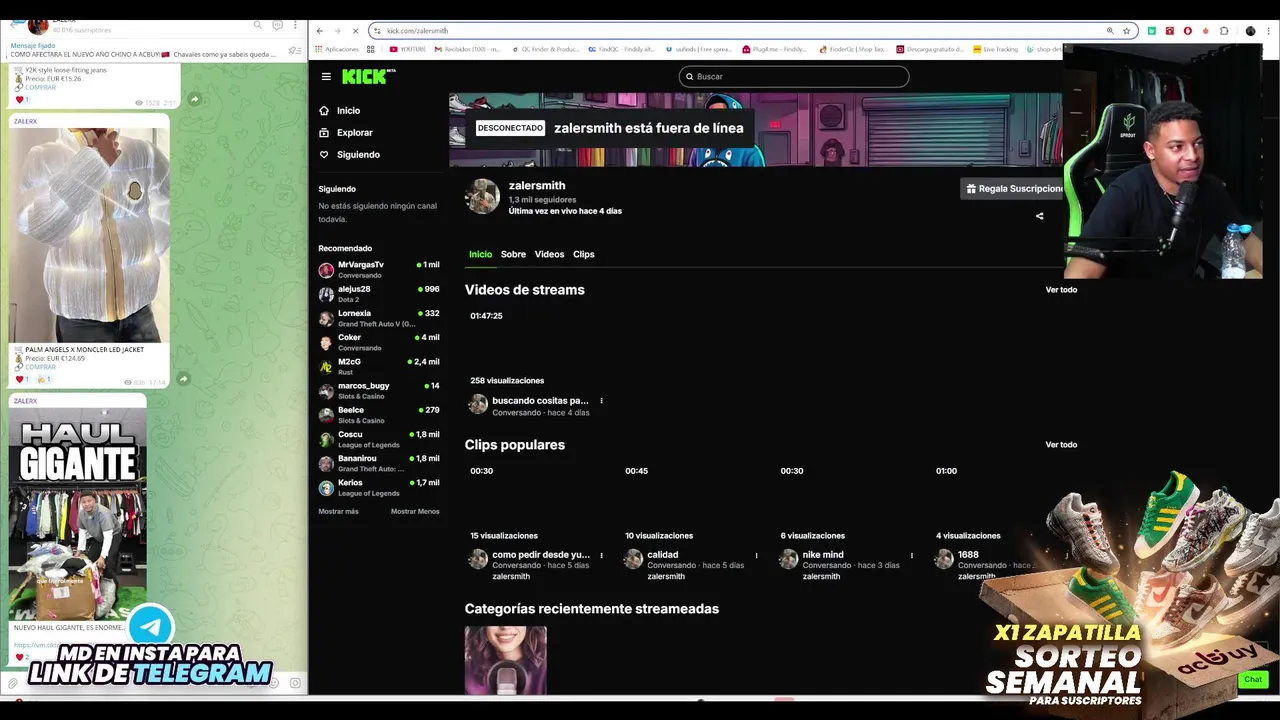The image size is (1280, 720).
Task: Open recommended channel MrVargasTv
Action: pyautogui.click(x=379, y=270)
